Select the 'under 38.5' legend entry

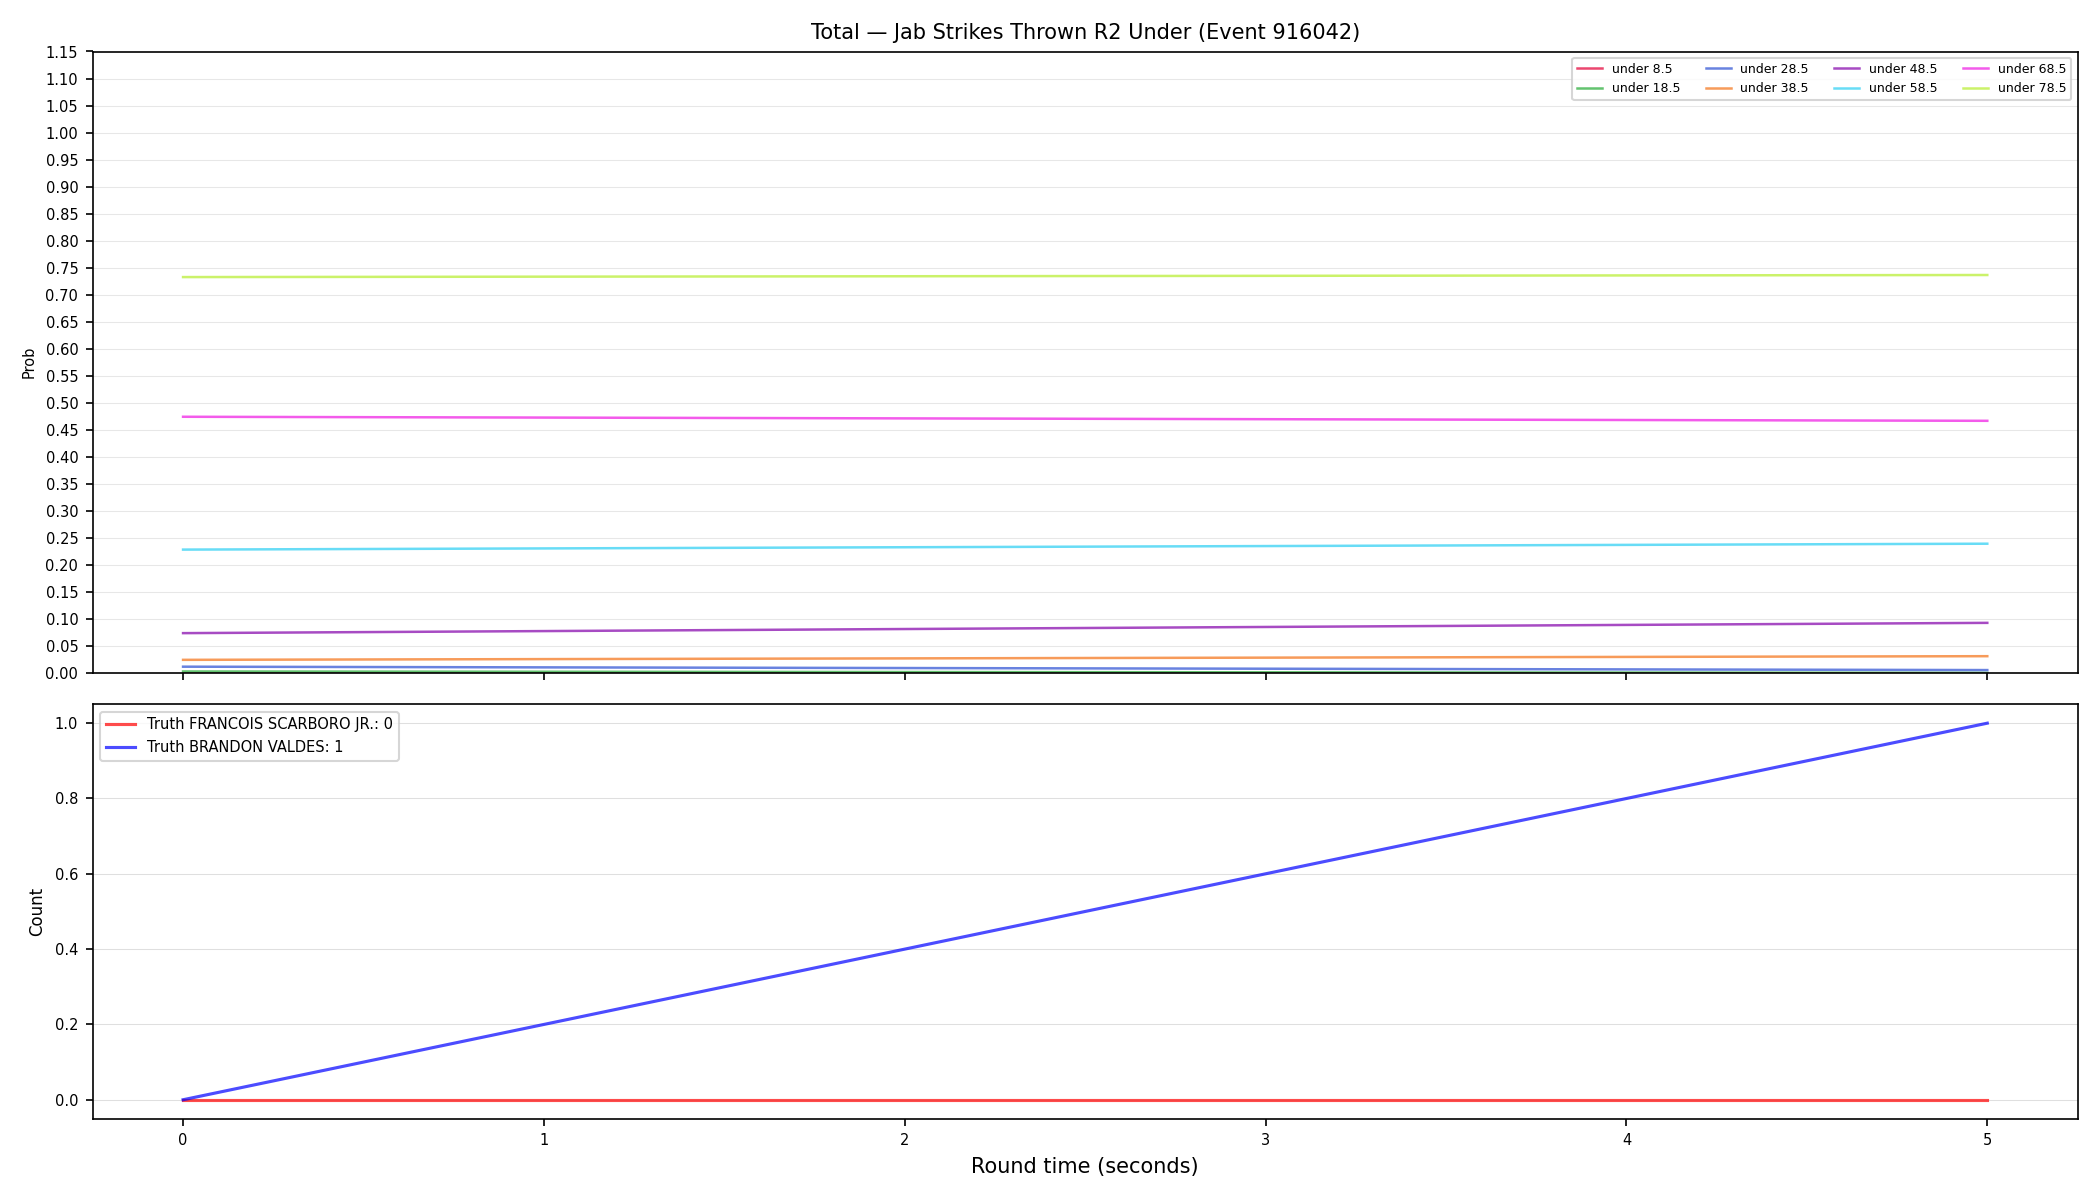pyautogui.click(x=1756, y=88)
